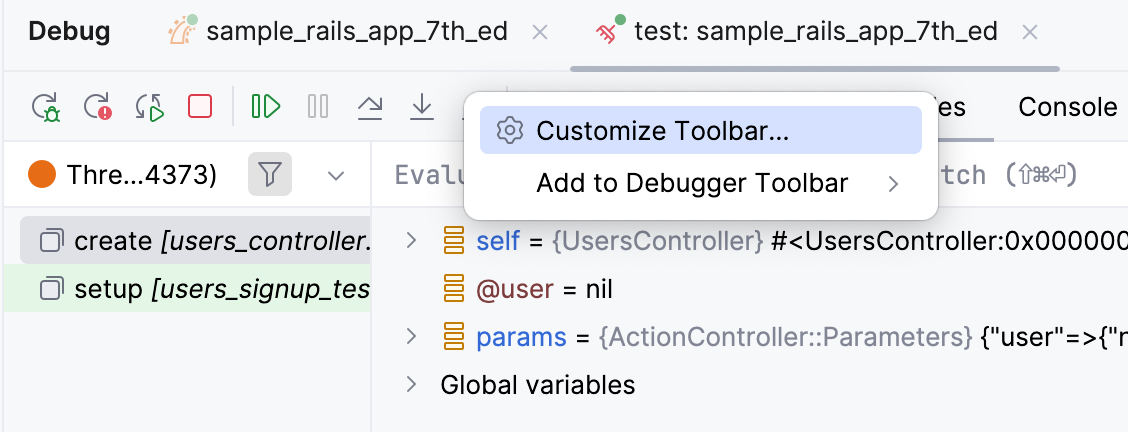Screen dimensions: 1128x432
Task: Expand the params variable node
Action: (x=410, y=336)
